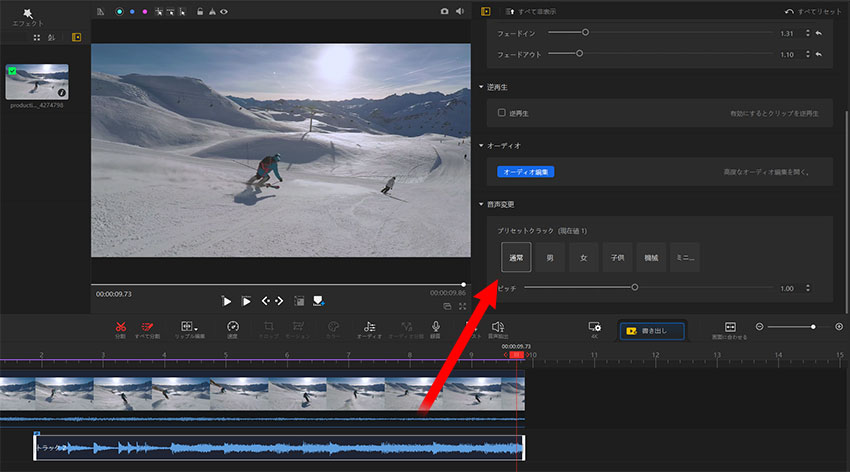Viewport: 850px width, 472px height.
Task: Click the mirror/flip triangle icon above preview
Action: (x=212, y=11)
